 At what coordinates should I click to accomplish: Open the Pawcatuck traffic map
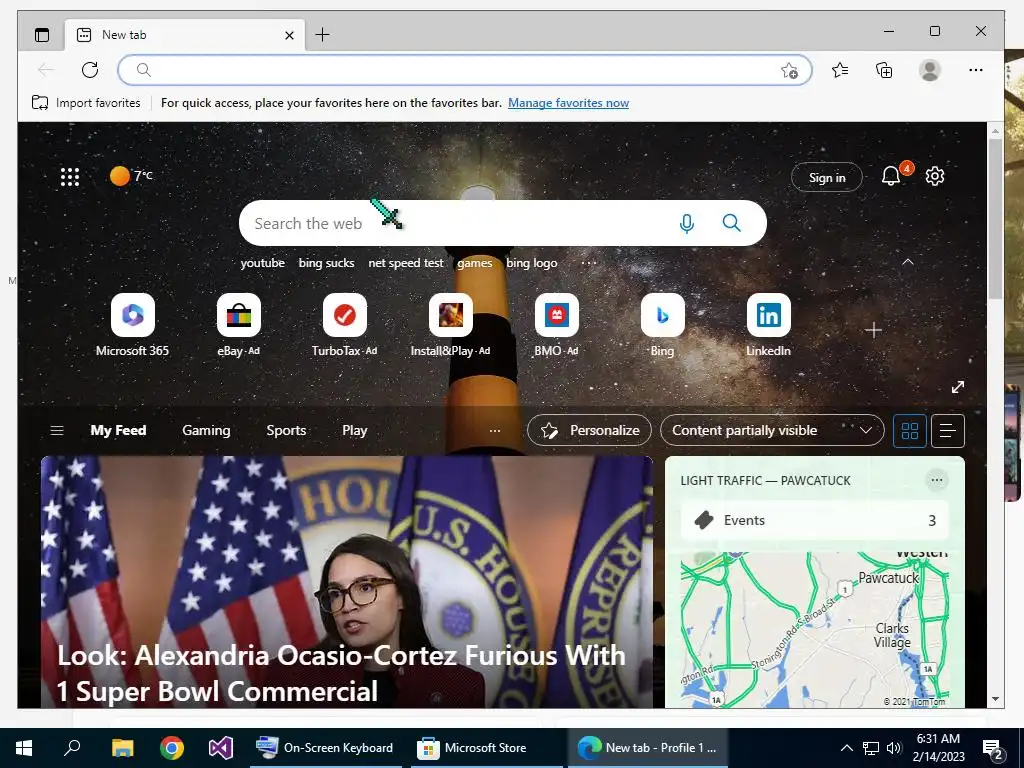814,630
